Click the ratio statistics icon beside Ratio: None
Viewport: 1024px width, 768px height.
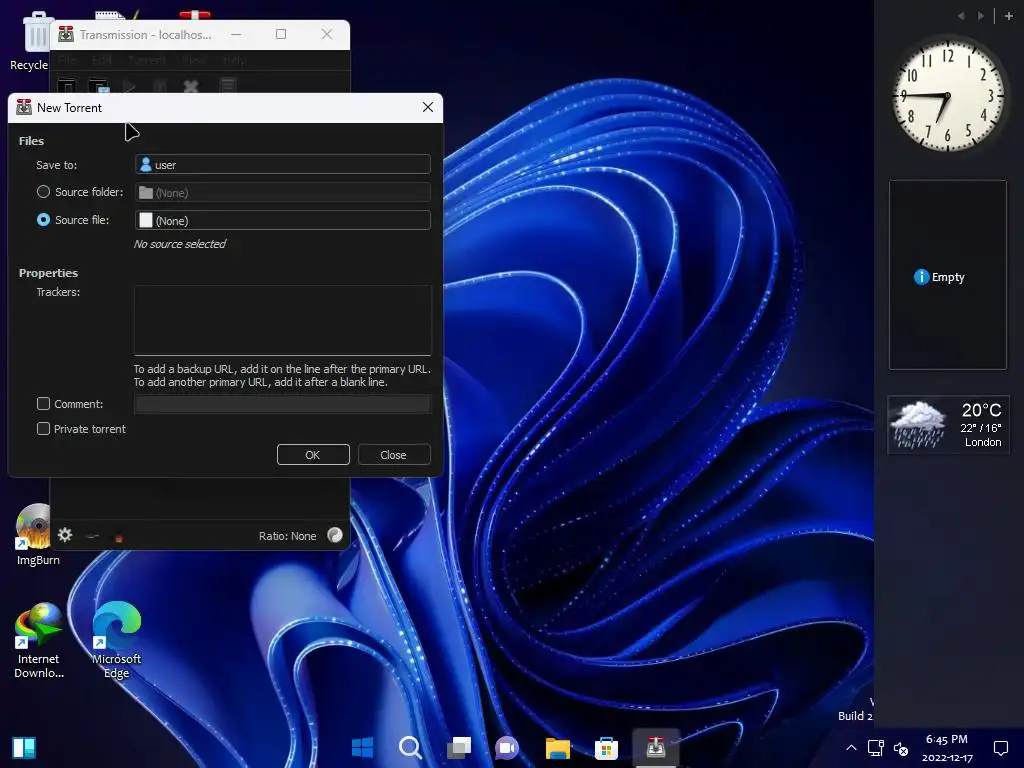335,536
